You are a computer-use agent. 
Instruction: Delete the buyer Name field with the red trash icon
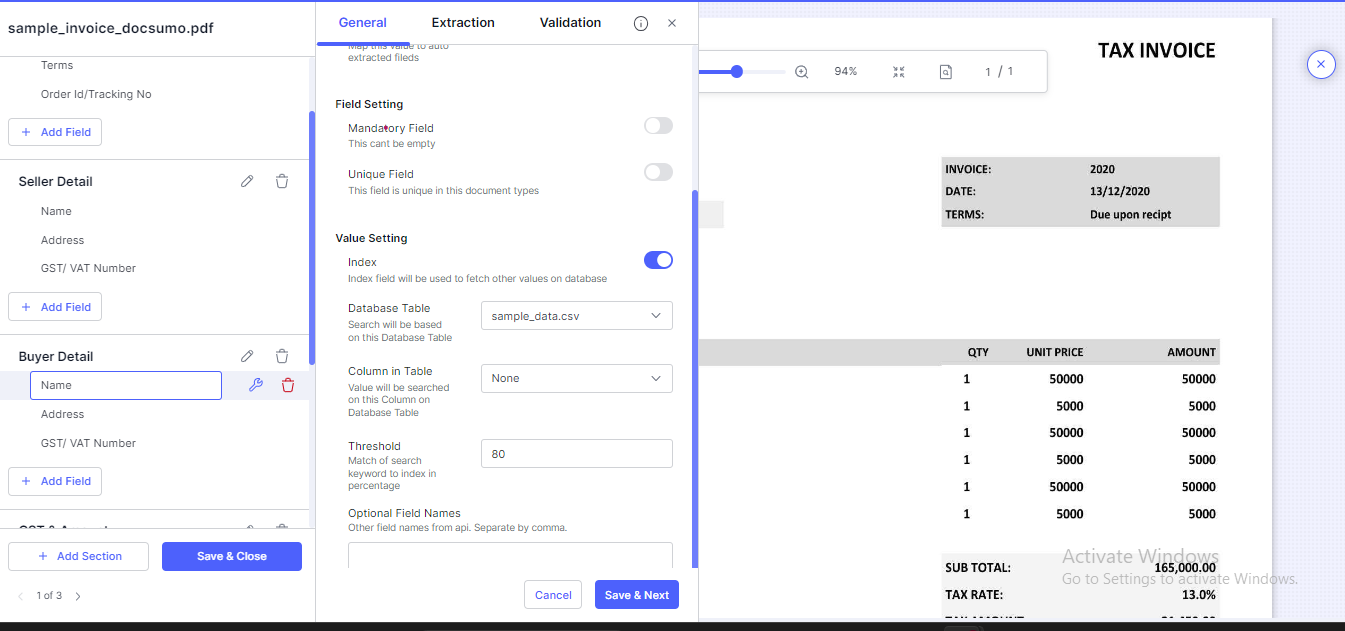point(288,385)
